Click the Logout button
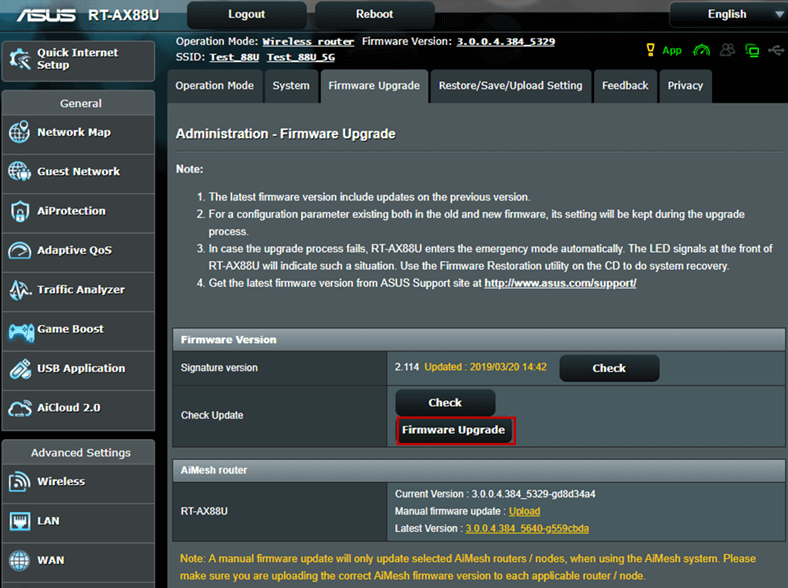The height and width of the screenshot is (588, 788). (247, 15)
